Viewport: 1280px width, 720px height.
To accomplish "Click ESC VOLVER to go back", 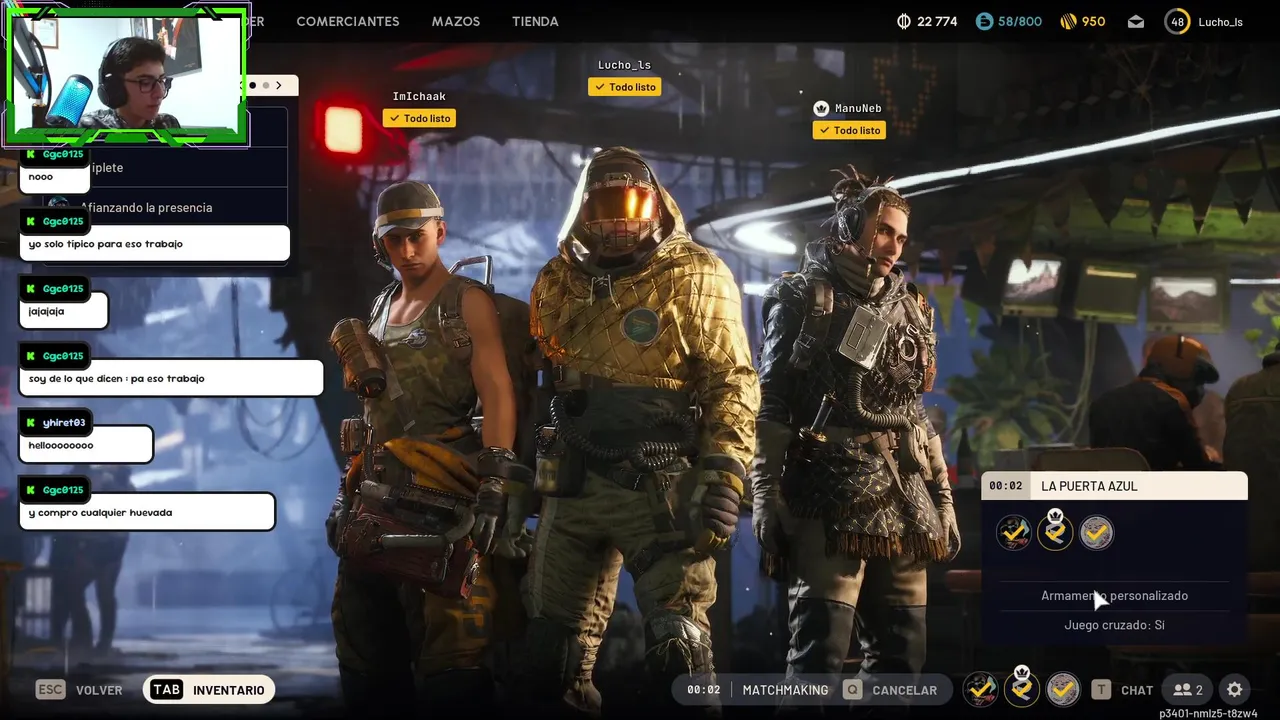I will [x=79, y=690].
